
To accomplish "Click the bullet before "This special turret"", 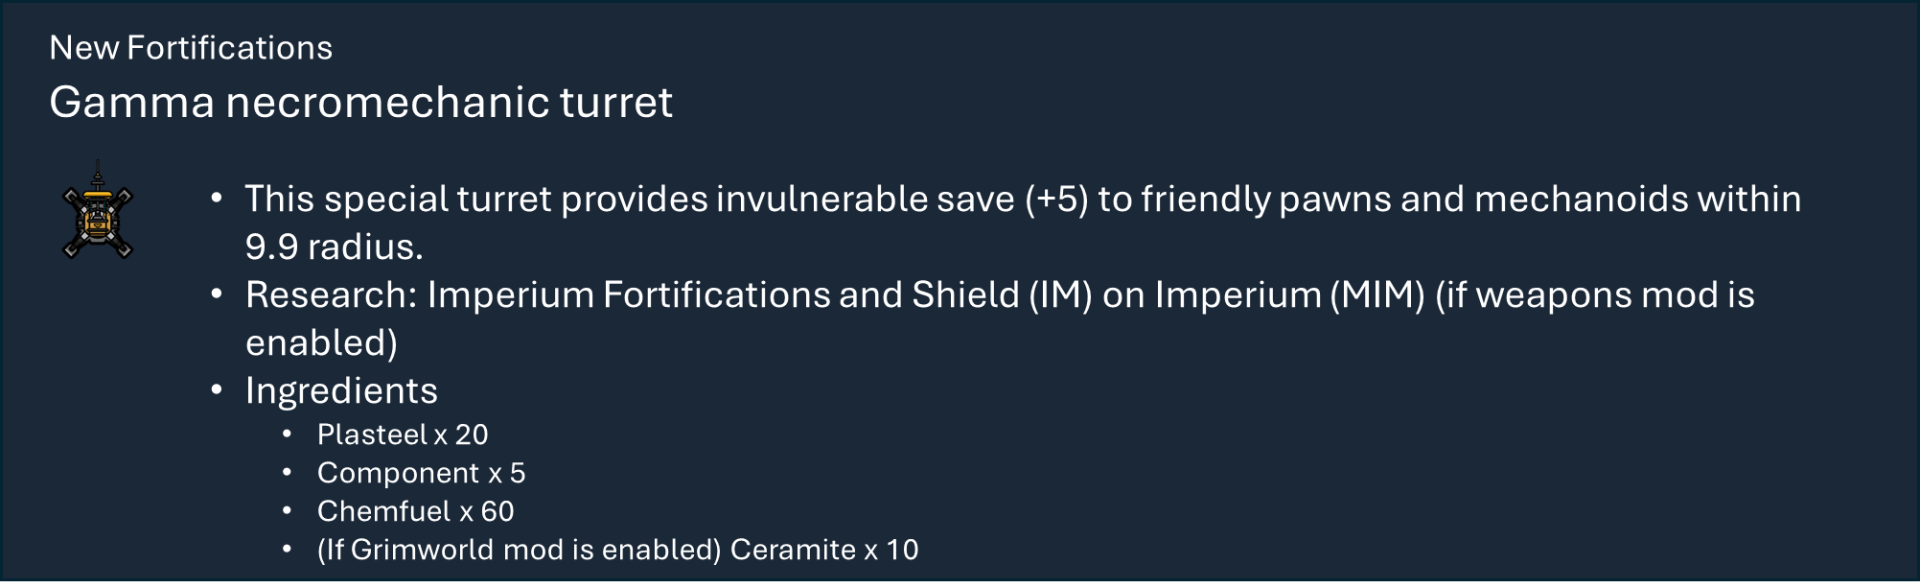I will (217, 198).
